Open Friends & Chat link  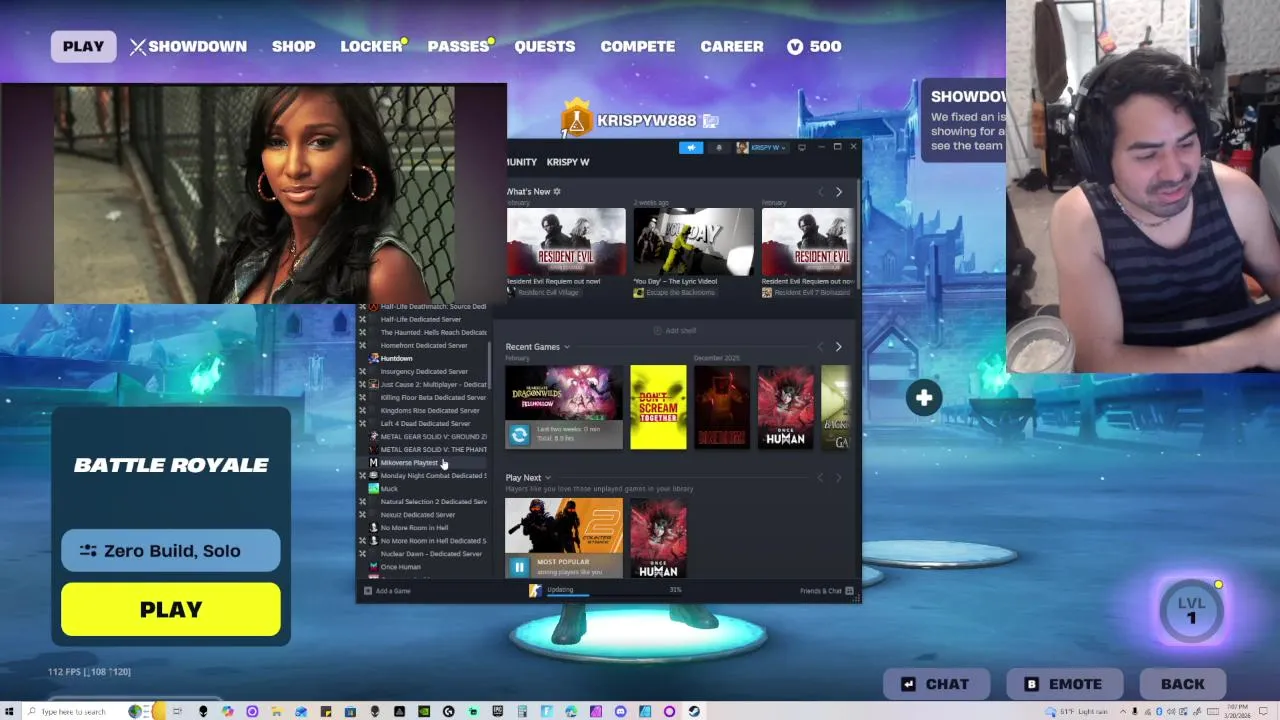click(821, 591)
